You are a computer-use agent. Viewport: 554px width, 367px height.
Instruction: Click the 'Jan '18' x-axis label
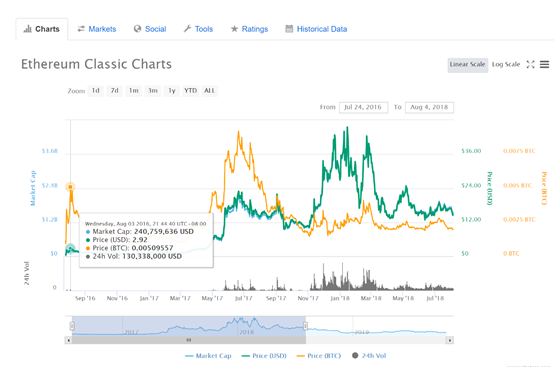click(x=340, y=298)
